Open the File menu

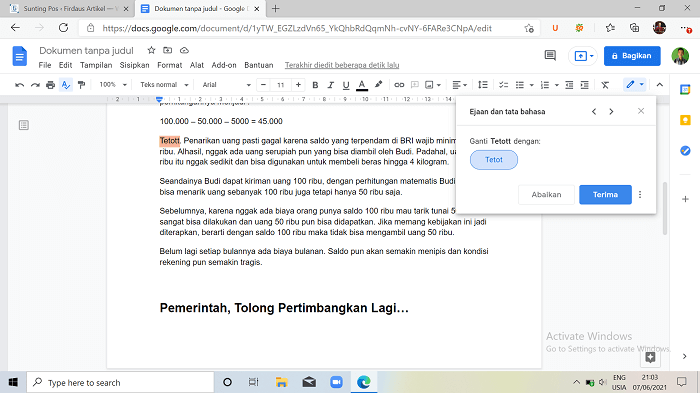45,65
